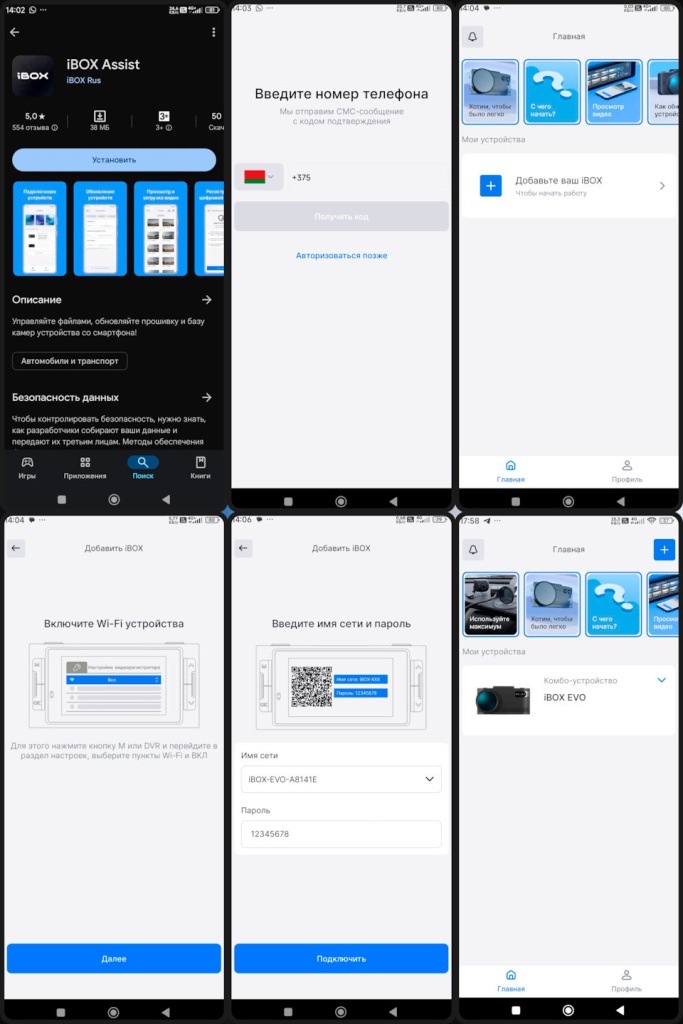Tap Android home circle on the Далее screen
This screenshot has width=683, height=1024.
[x=113, y=1012]
